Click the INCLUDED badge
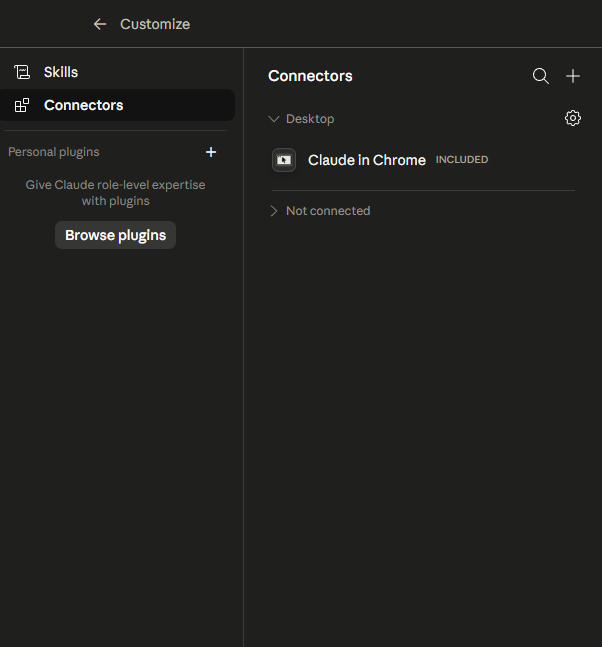Image resolution: width=602 pixels, height=647 pixels. (x=462, y=160)
